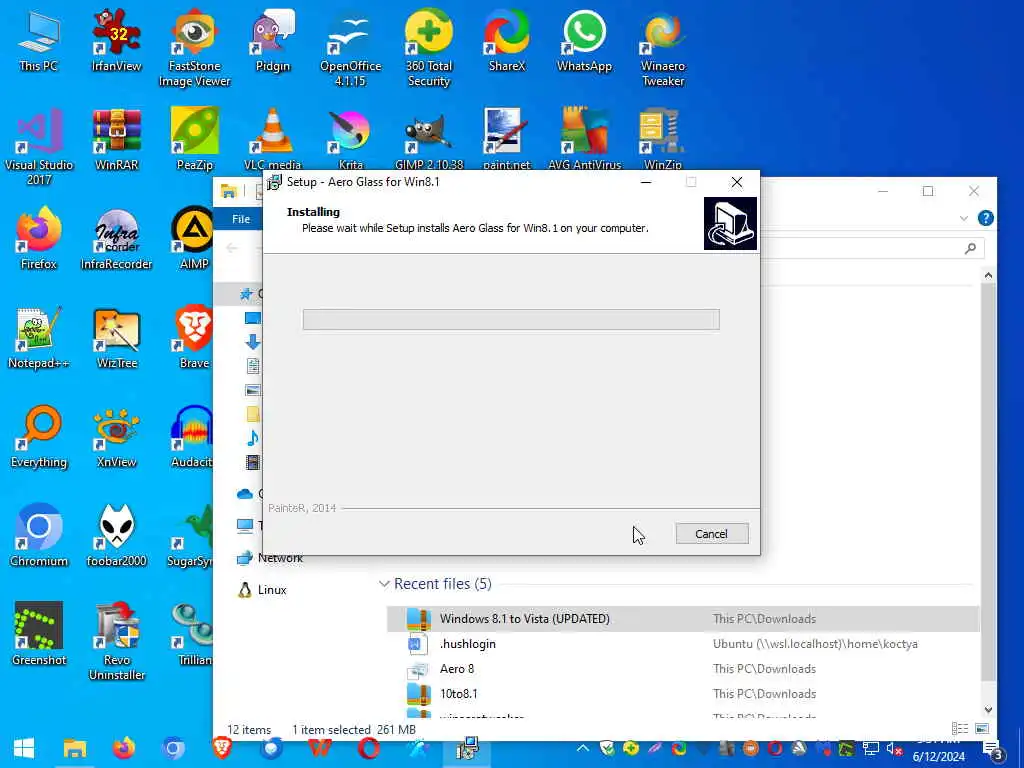Switch Explorer to large icons view
Viewport: 1024px width, 768px height.
click(982, 729)
